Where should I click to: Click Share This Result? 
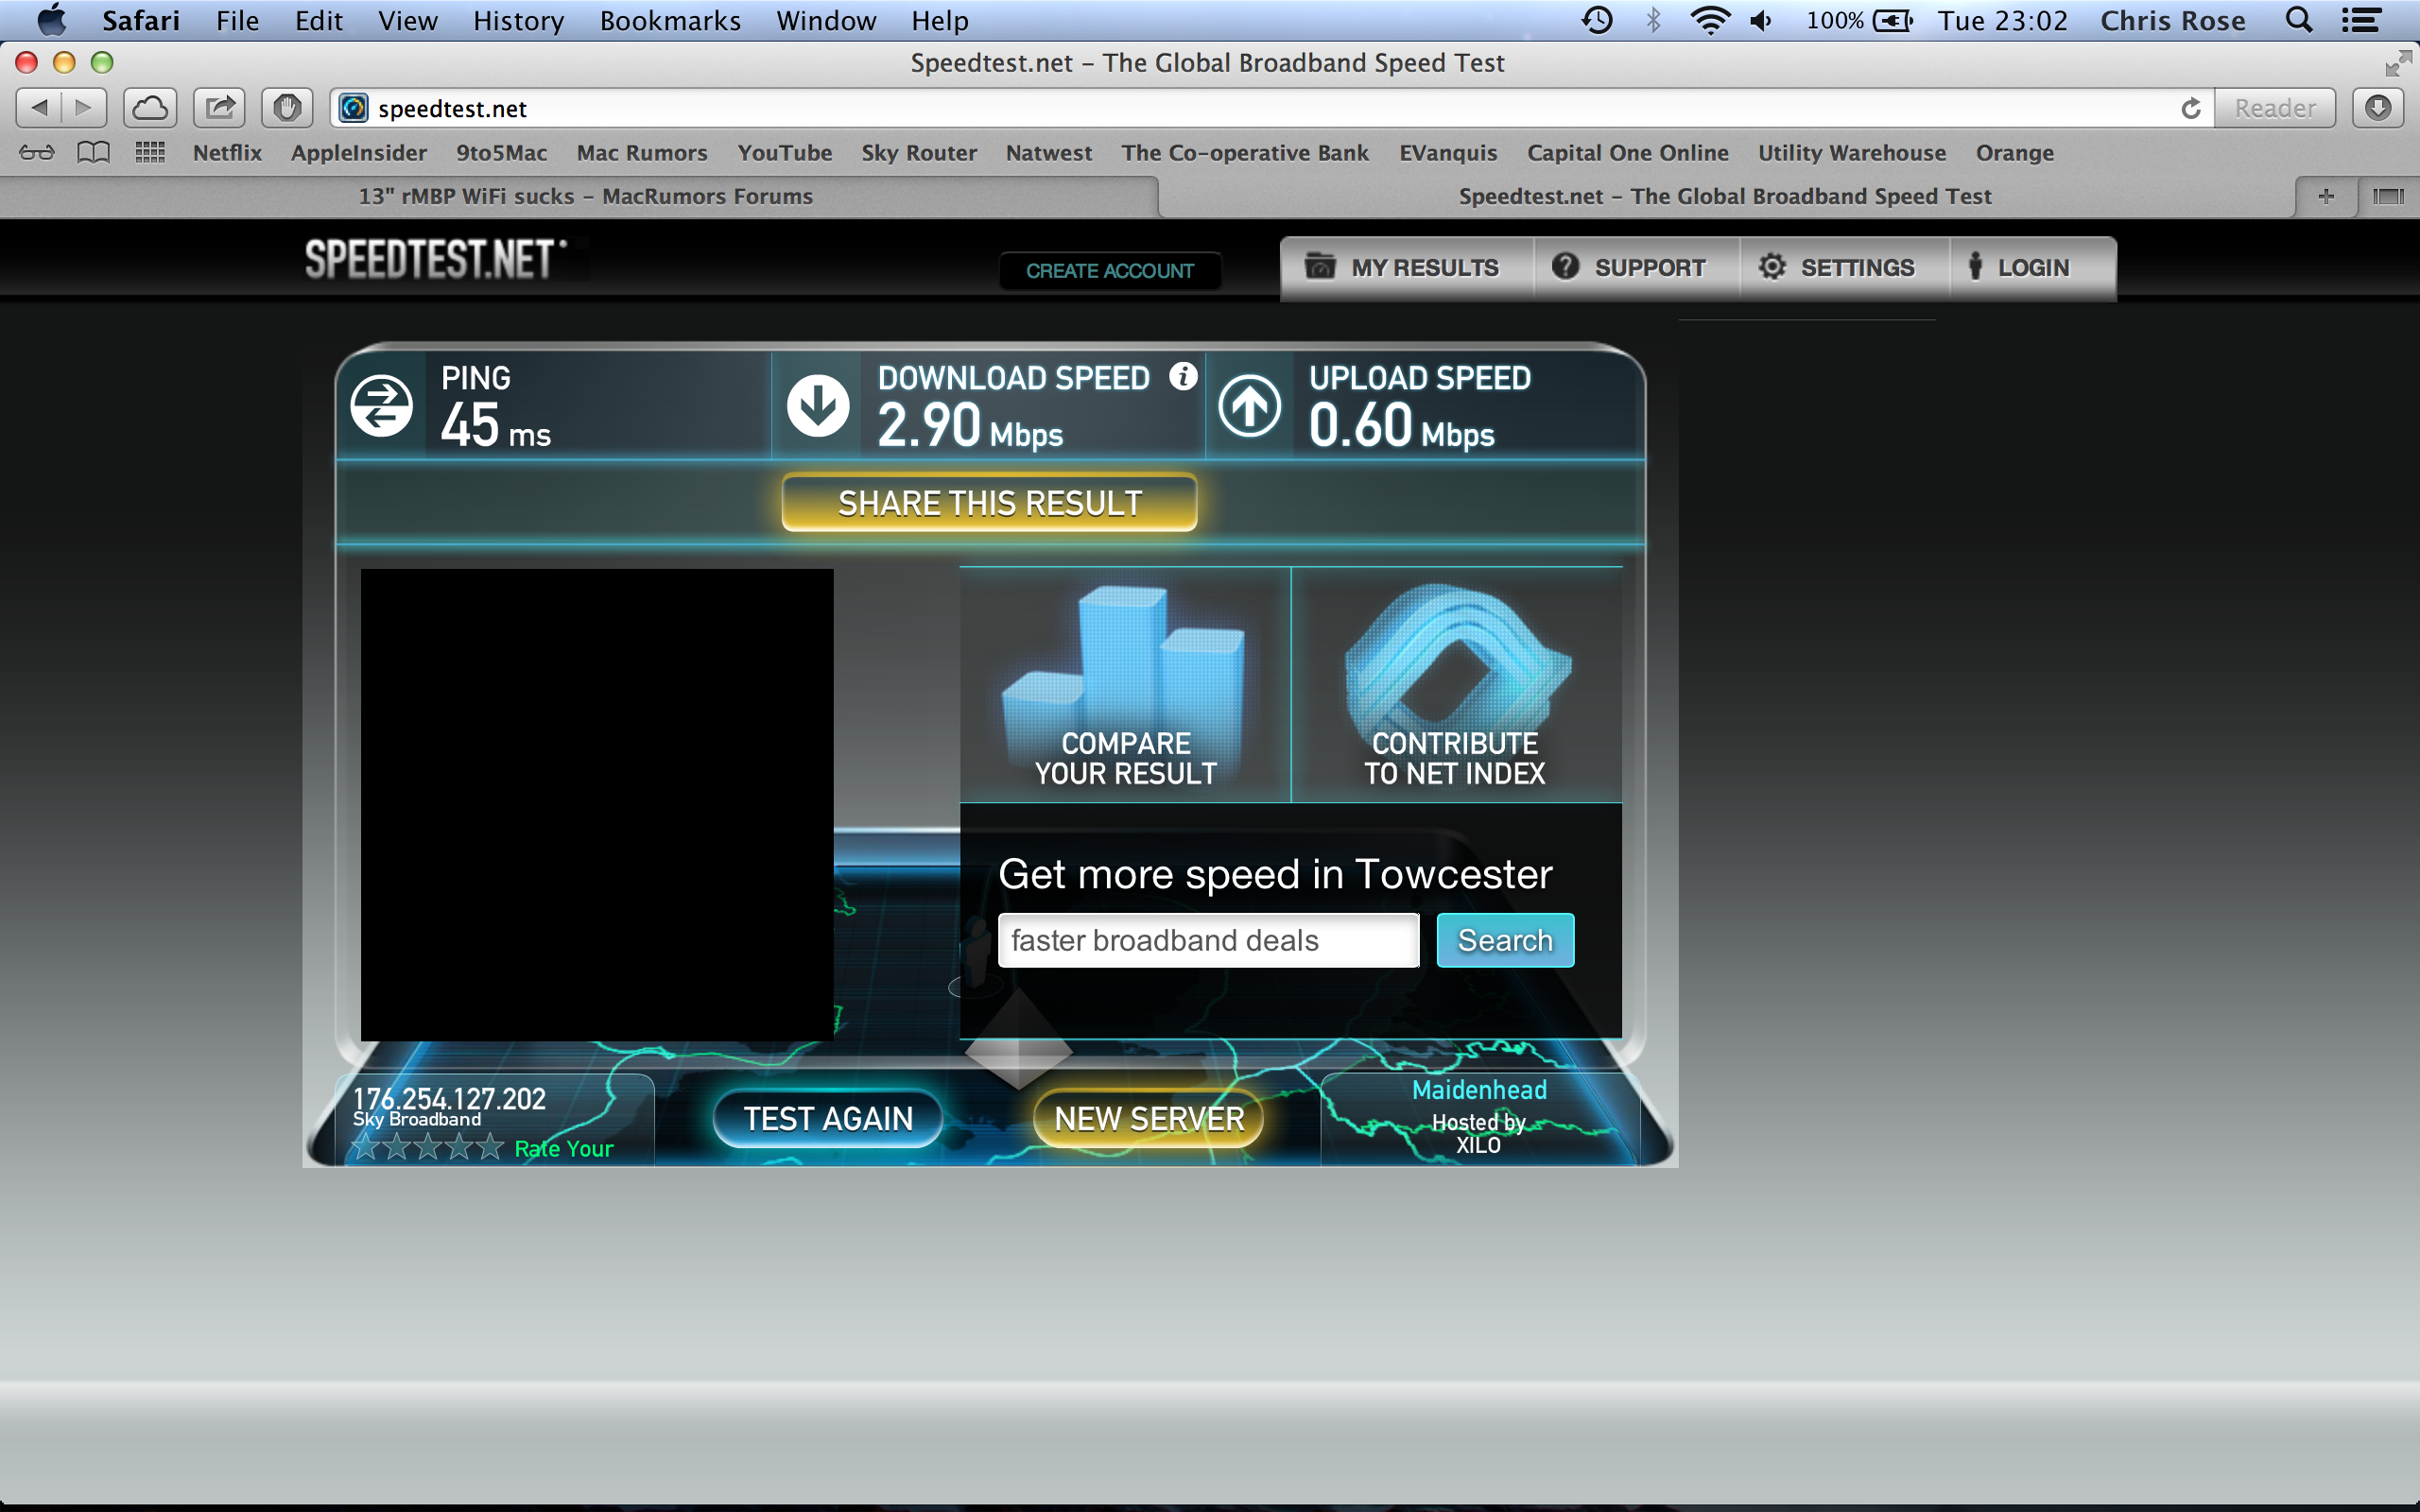[x=989, y=503]
